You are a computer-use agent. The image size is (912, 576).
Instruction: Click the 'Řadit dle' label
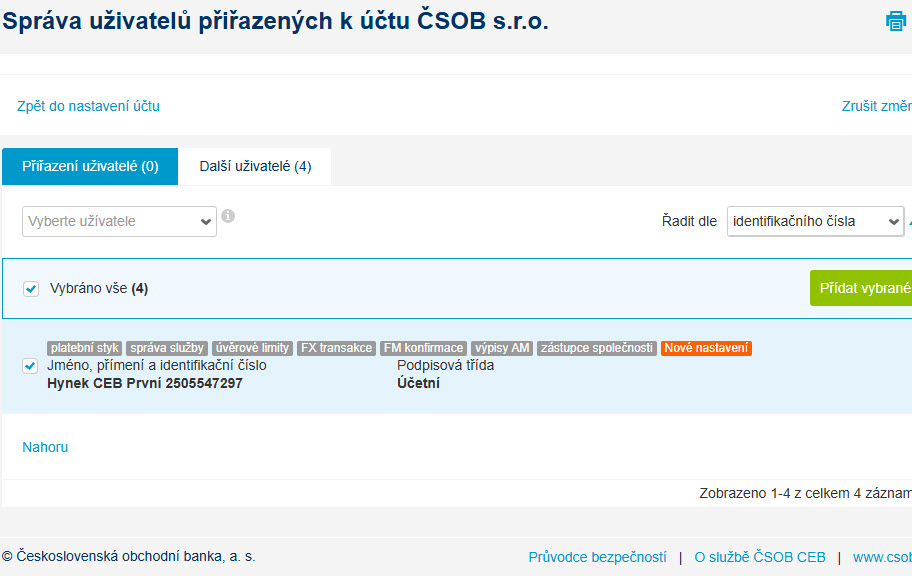point(689,222)
